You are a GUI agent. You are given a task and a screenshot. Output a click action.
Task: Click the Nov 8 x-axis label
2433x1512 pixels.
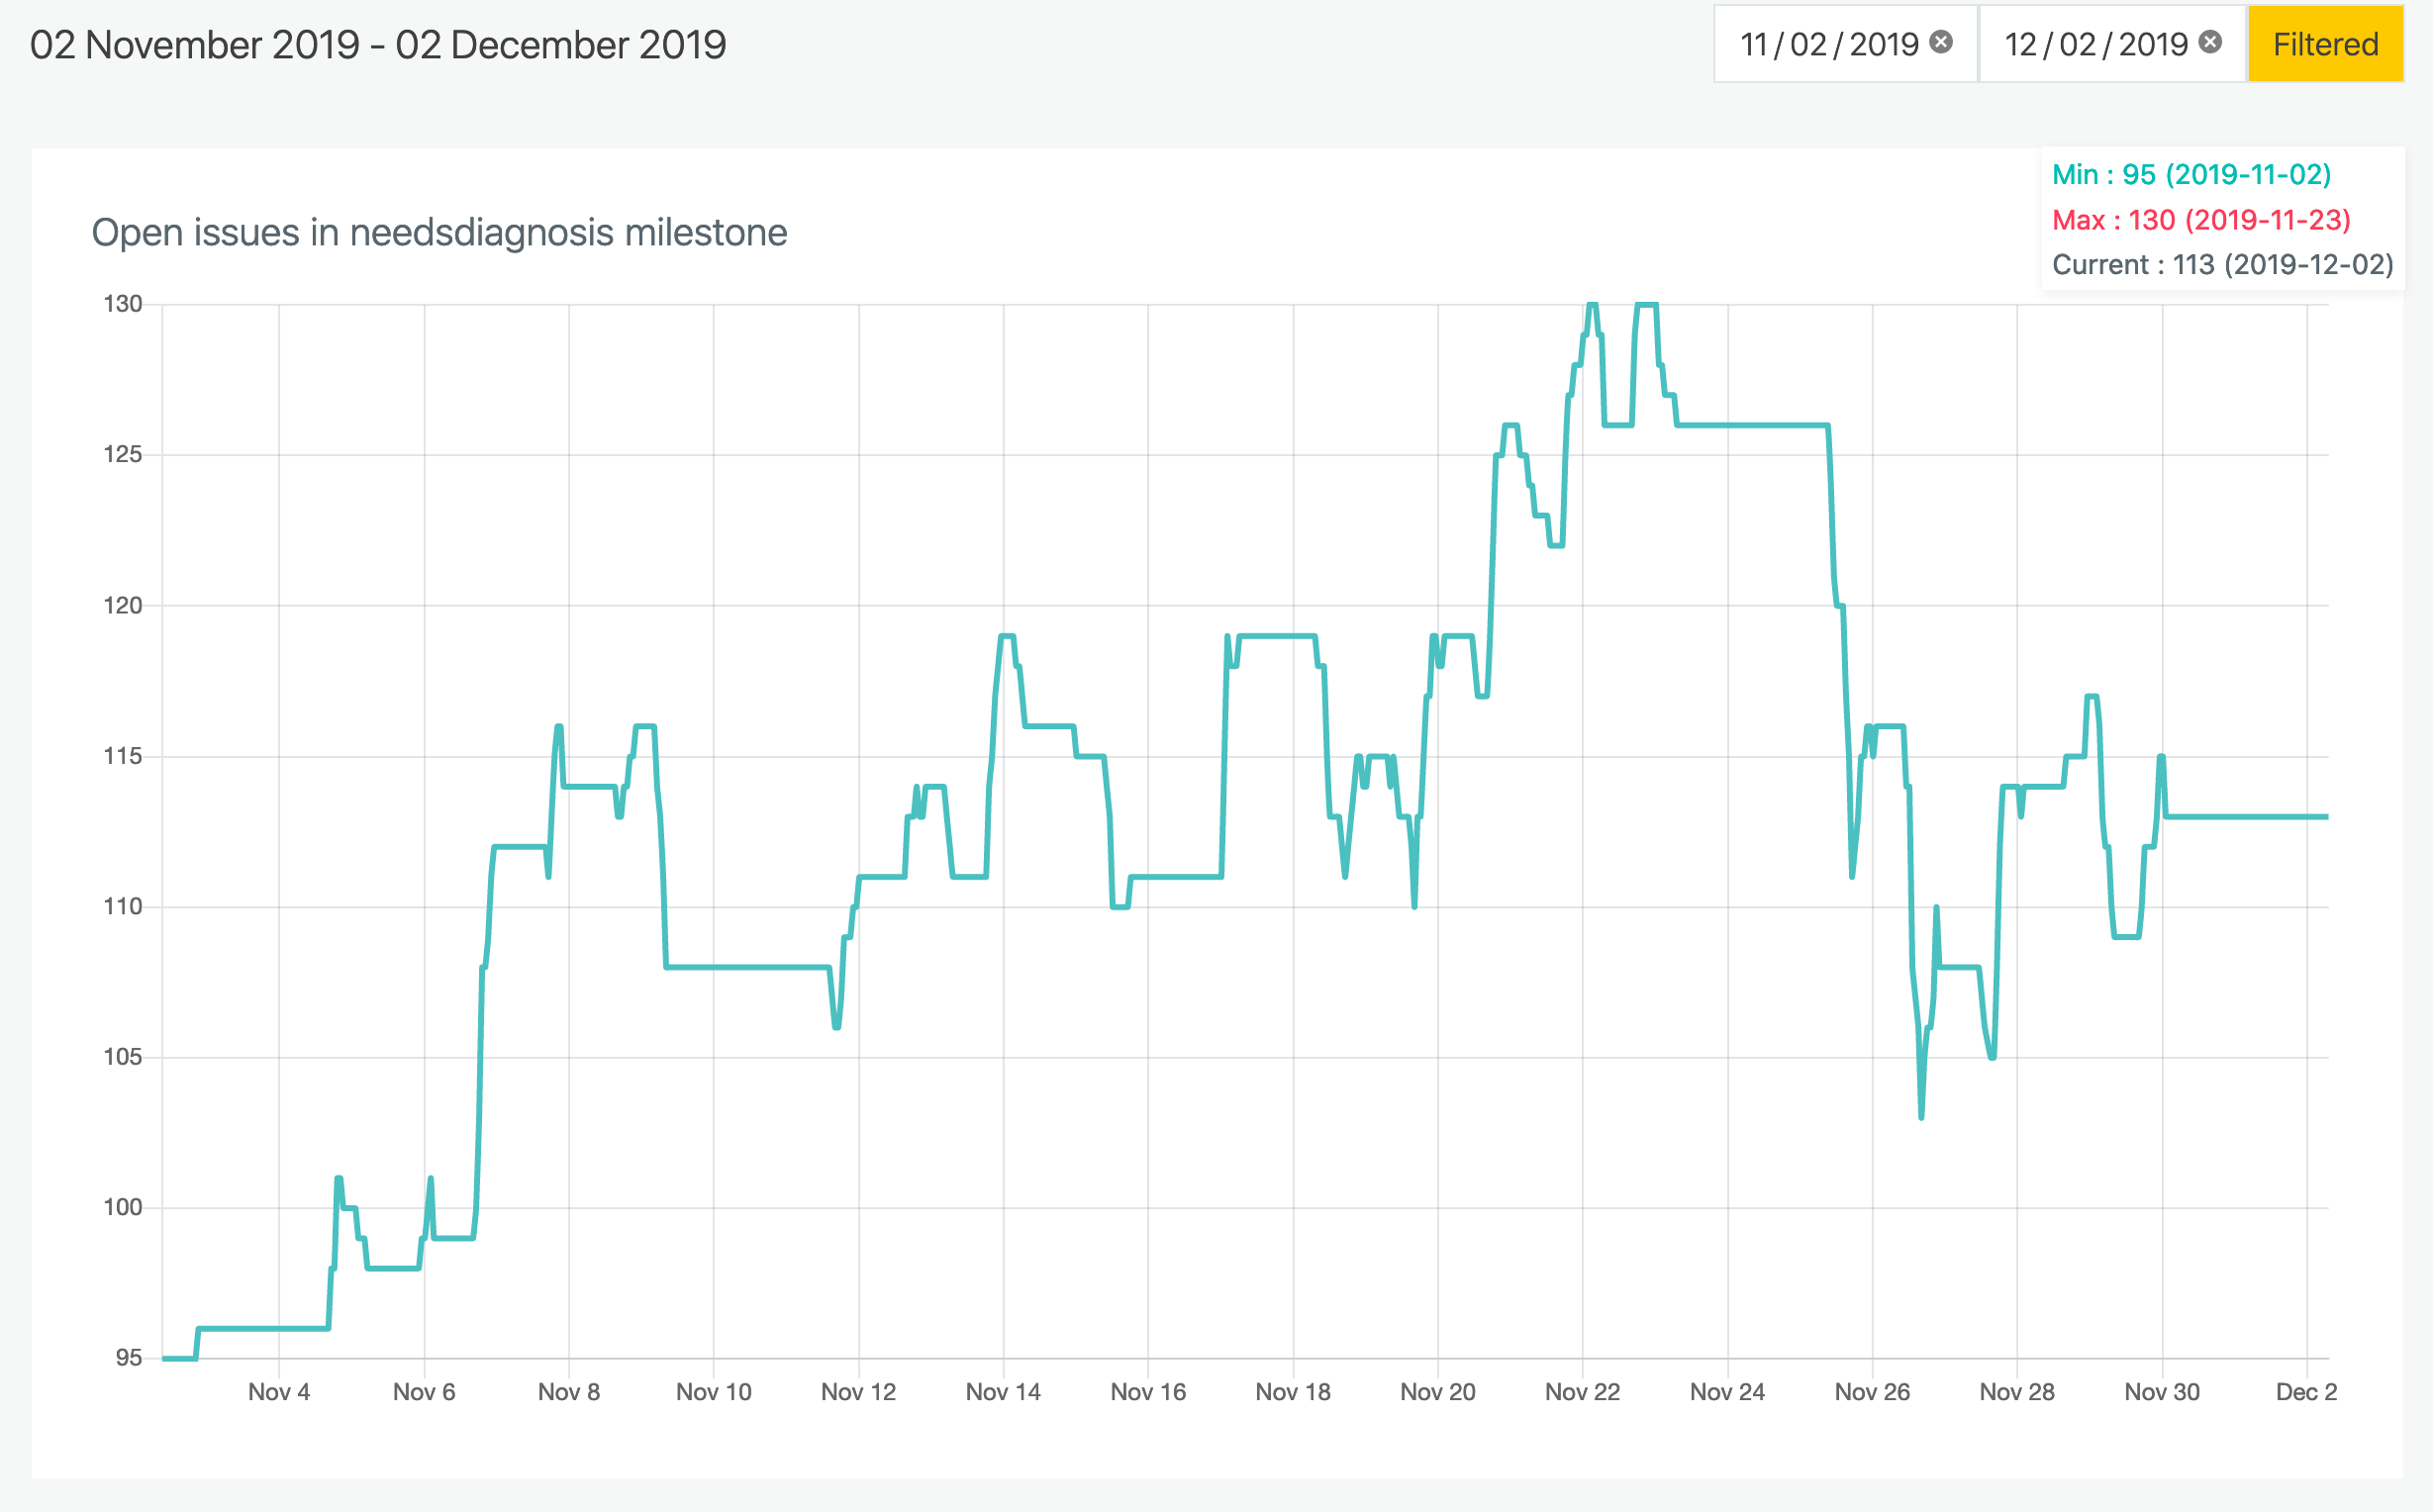(x=569, y=1392)
